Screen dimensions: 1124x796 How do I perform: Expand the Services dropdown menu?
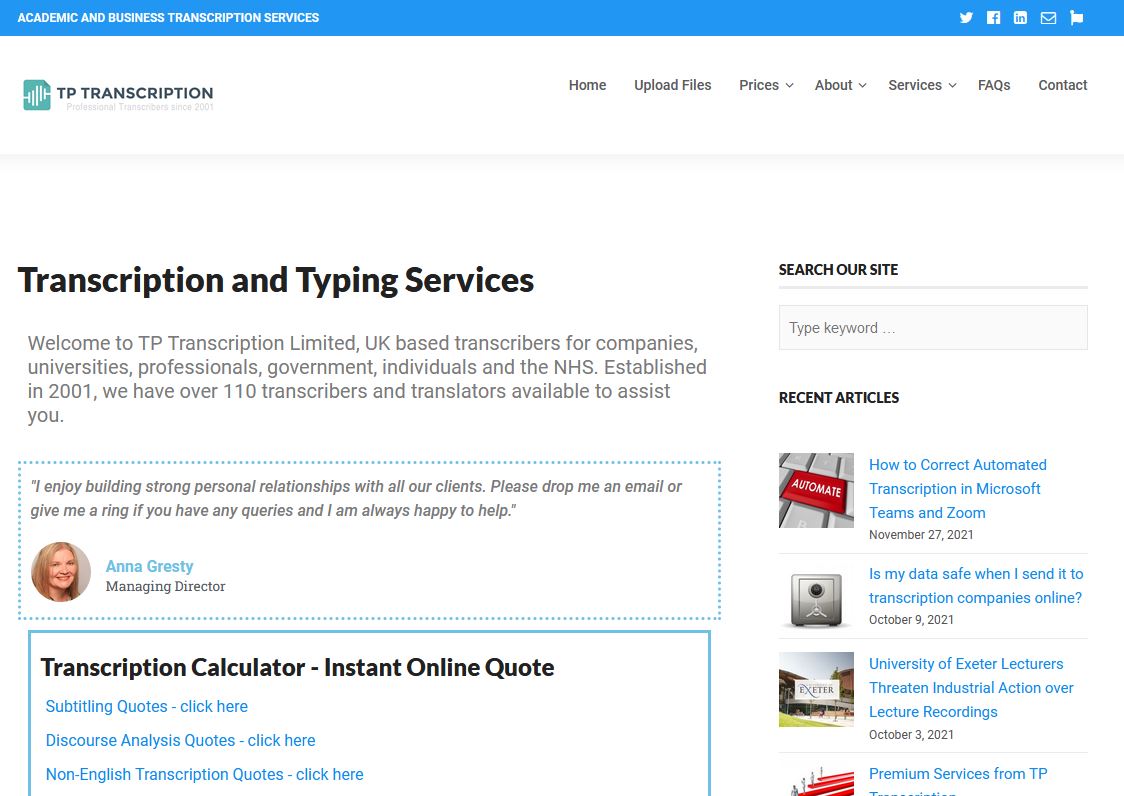tap(922, 85)
